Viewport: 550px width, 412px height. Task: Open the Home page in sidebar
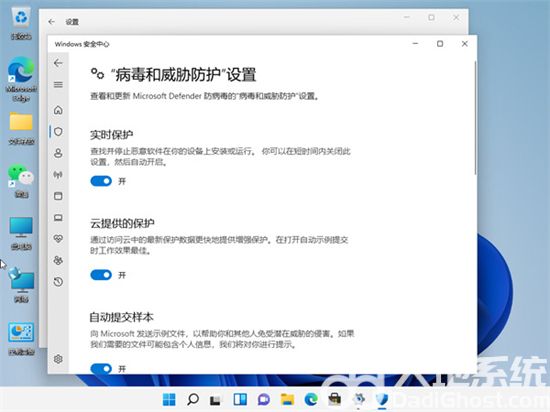point(58,110)
